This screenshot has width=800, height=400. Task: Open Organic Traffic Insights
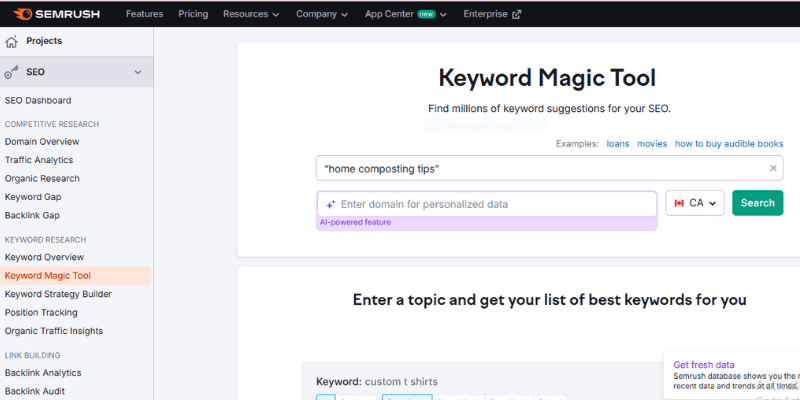pos(54,331)
